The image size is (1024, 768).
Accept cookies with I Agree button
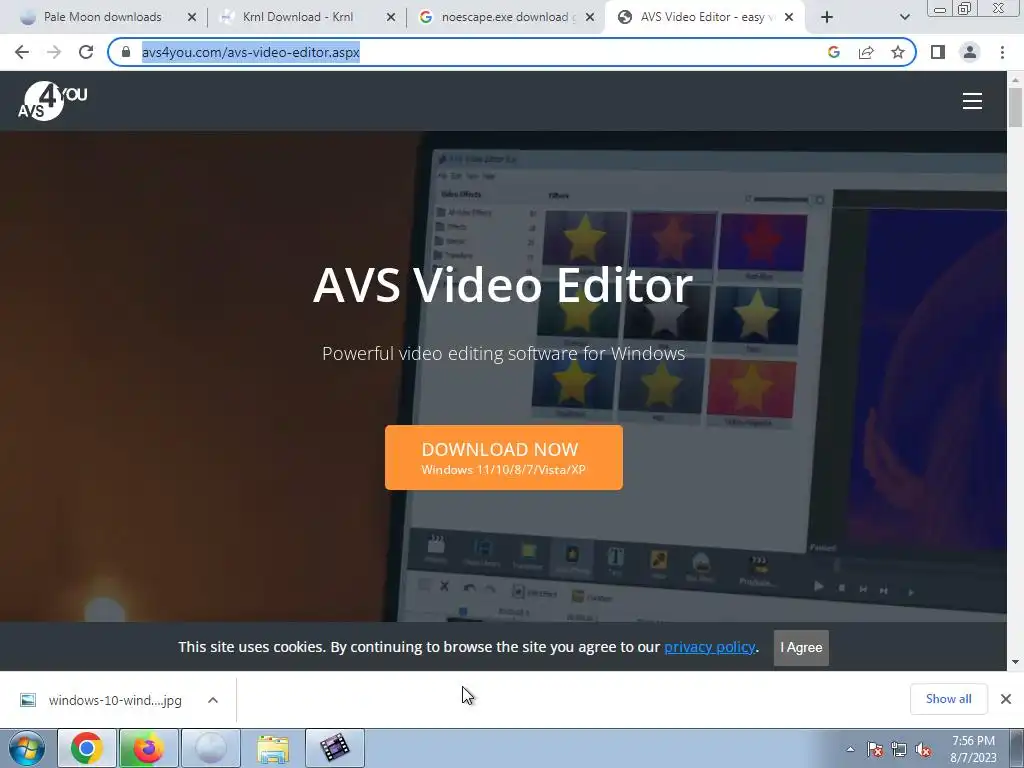pyautogui.click(x=801, y=647)
